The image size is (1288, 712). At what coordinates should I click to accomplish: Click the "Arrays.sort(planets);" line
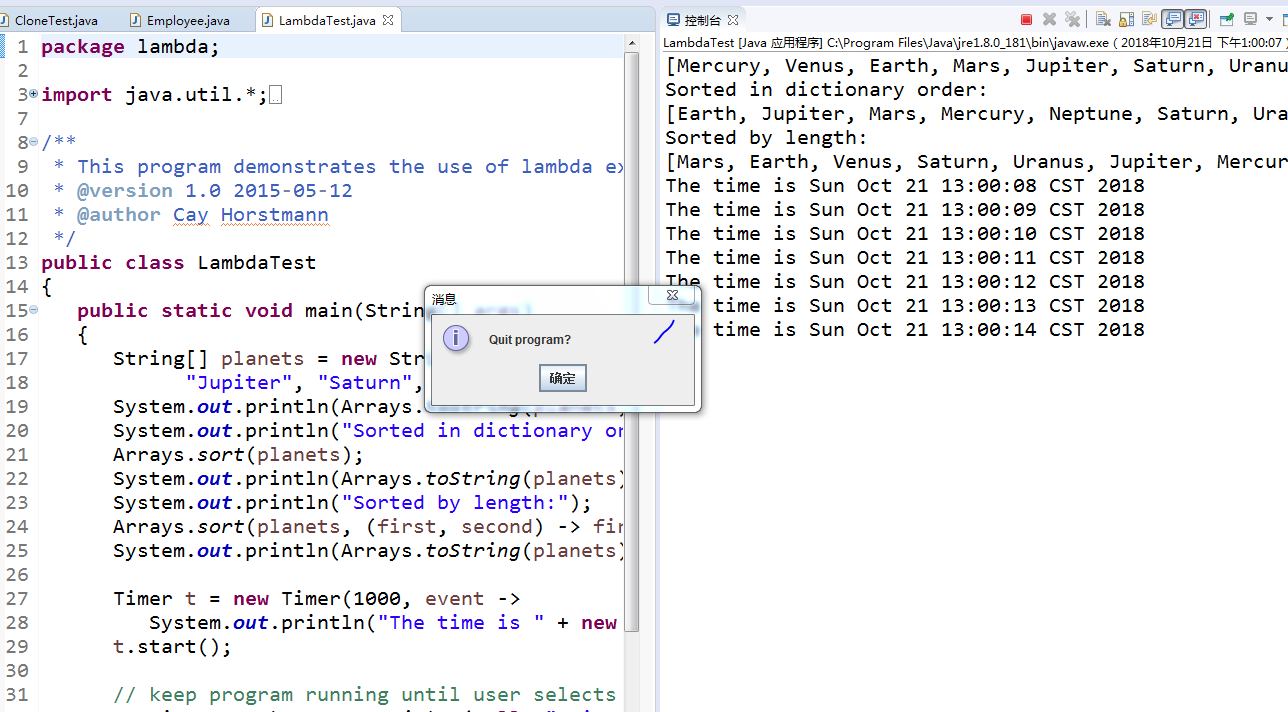tap(238, 454)
